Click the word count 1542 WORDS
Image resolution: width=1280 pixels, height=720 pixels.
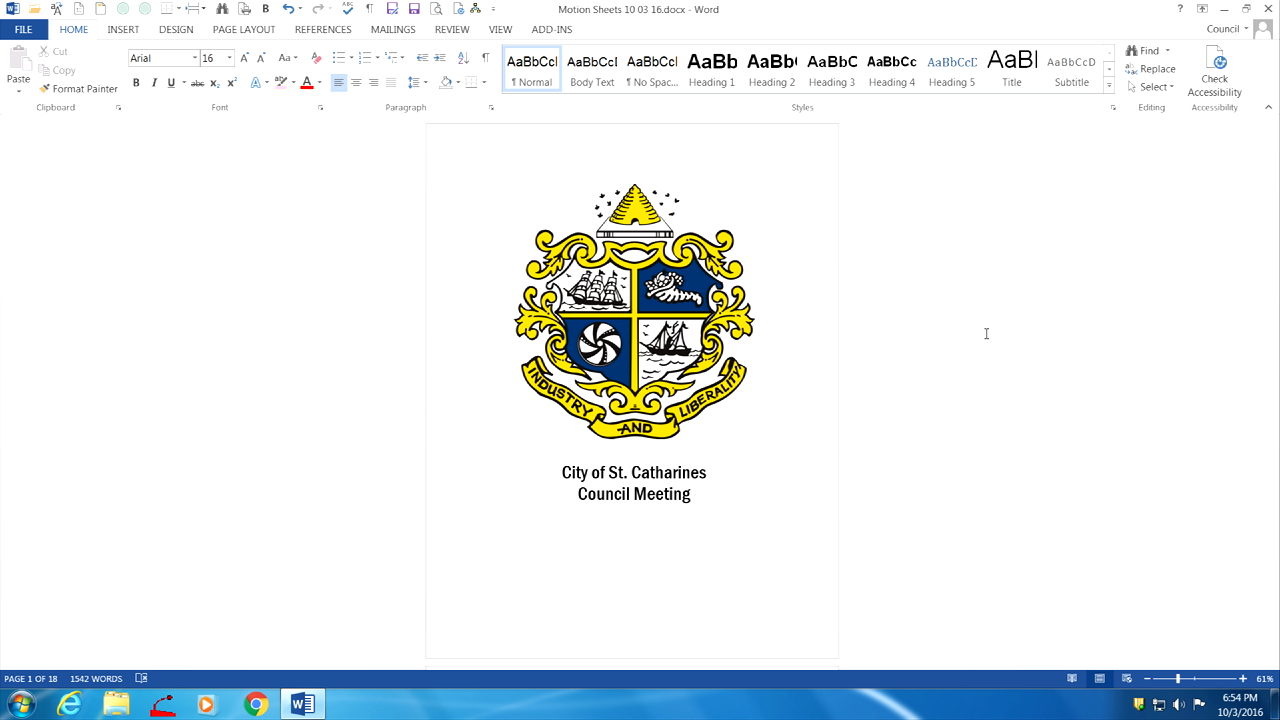pos(96,679)
